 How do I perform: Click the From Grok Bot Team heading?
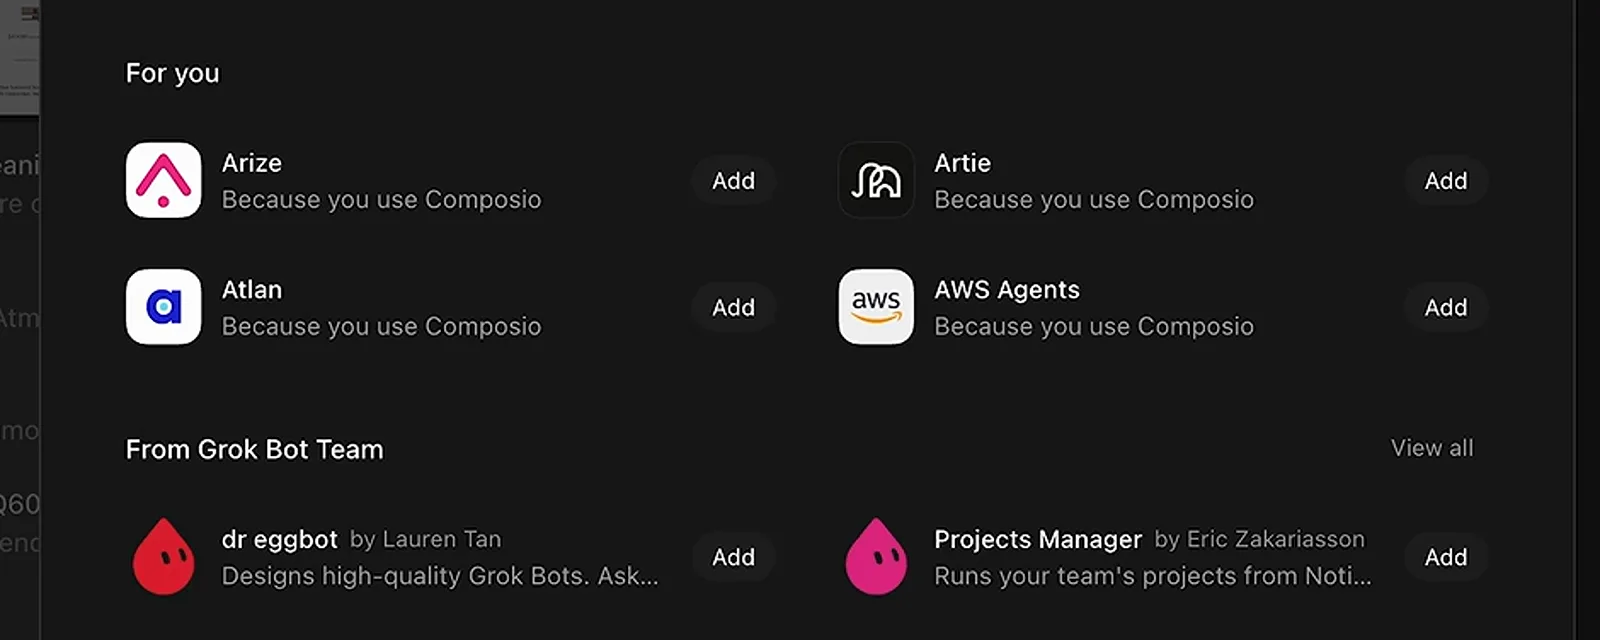pos(254,450)
